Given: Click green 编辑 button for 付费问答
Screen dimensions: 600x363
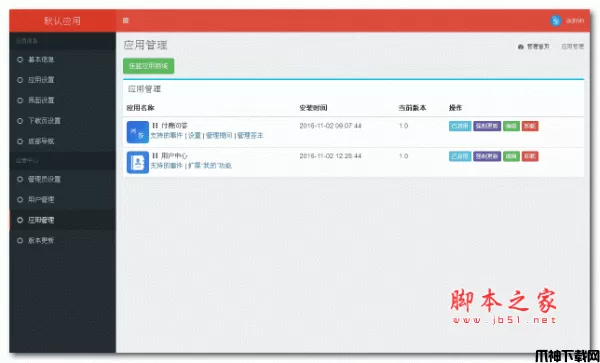Looking at the screenshot, I should tap(511, 126).
